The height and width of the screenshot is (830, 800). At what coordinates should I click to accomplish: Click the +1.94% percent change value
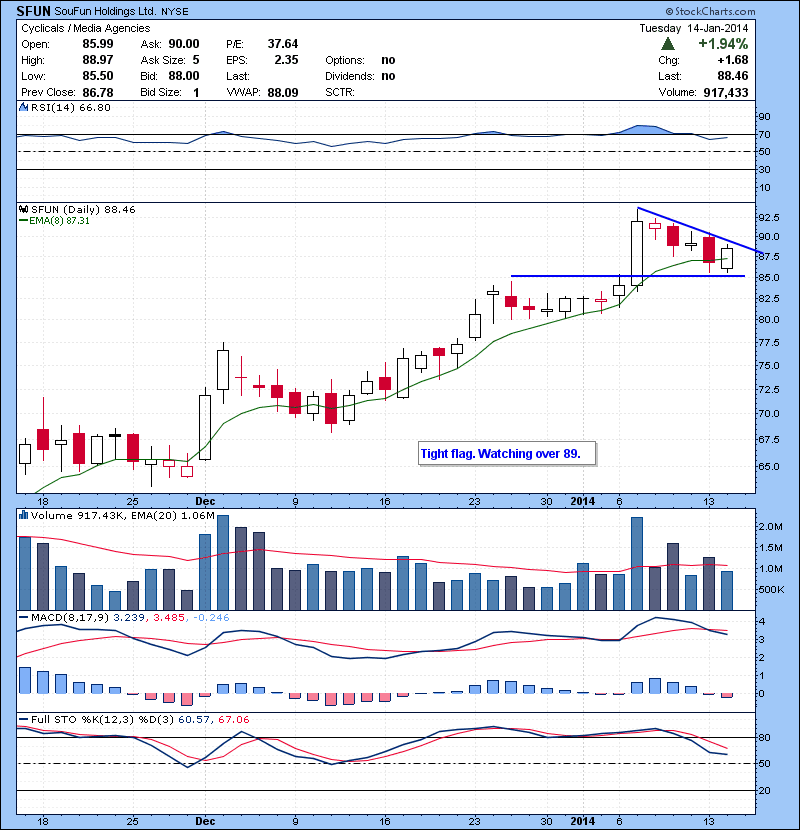point(723,44)
